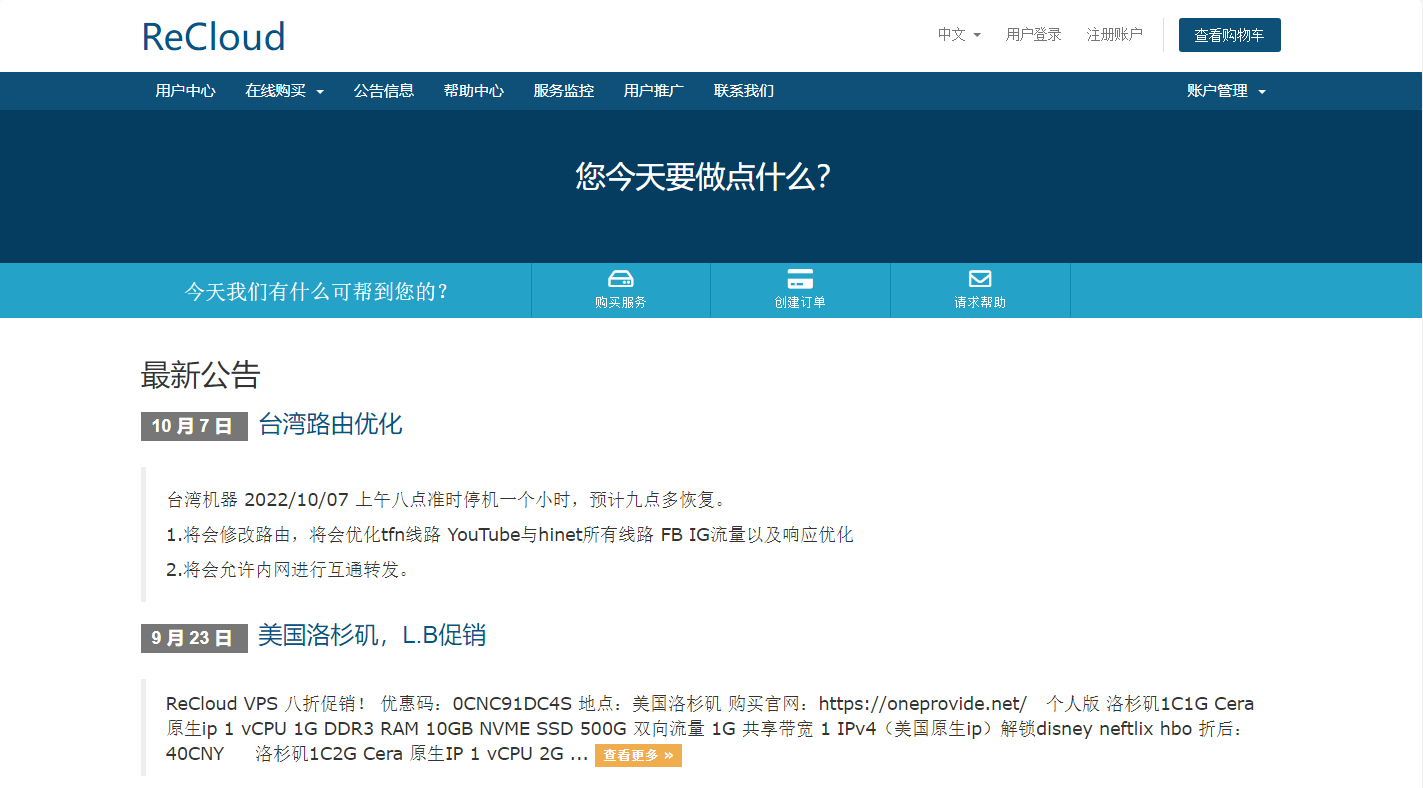The width and height of the screenshot is (1423, 788).
Task: Navigate to 用户推广
Action: (x=653, y=91)
